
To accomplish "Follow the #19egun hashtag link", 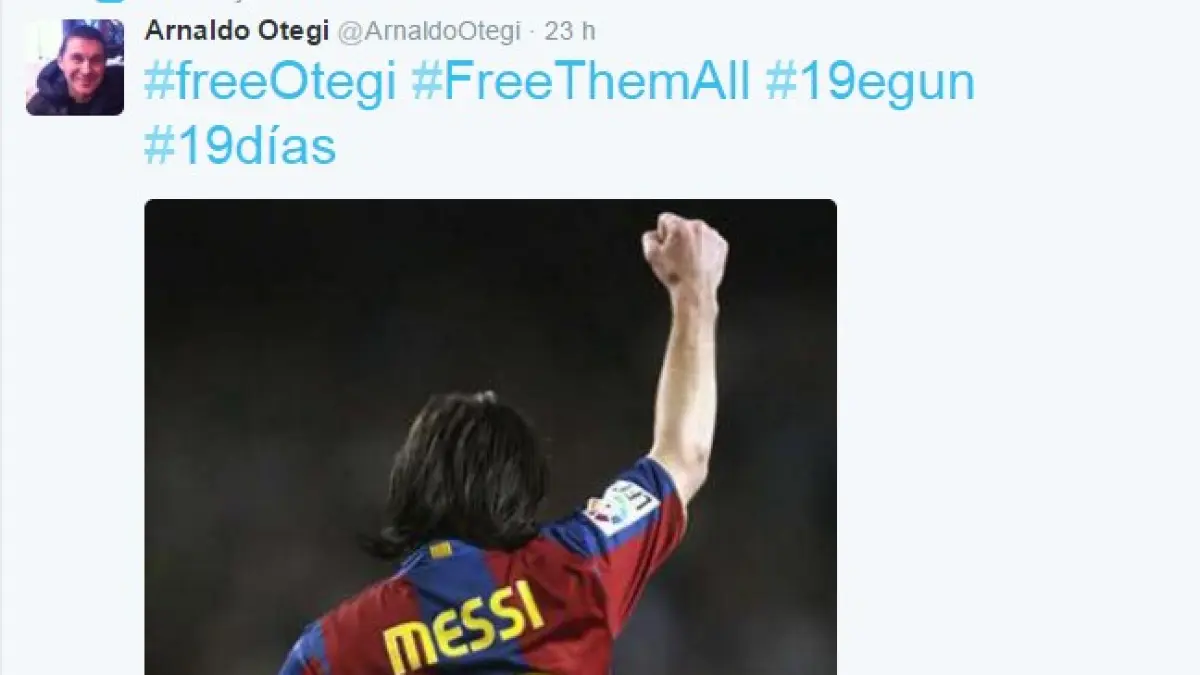I will click(870, 82).
